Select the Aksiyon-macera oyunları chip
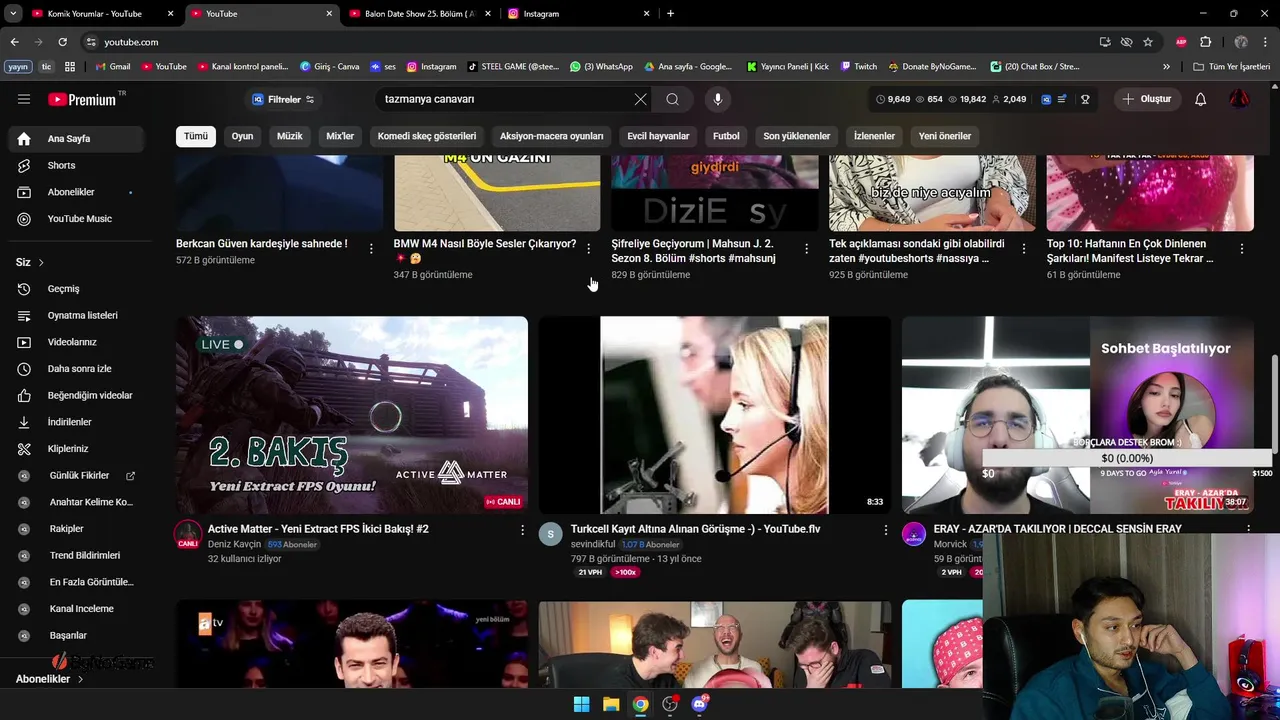This screenshot has width=1280, height=720. pos(551,136)
